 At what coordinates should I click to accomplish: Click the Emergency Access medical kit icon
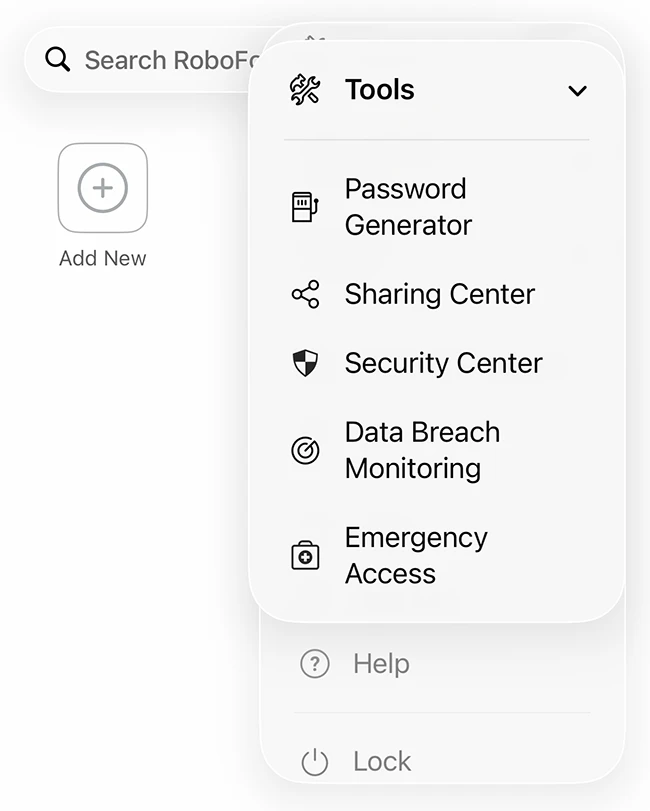click(305, 556)
